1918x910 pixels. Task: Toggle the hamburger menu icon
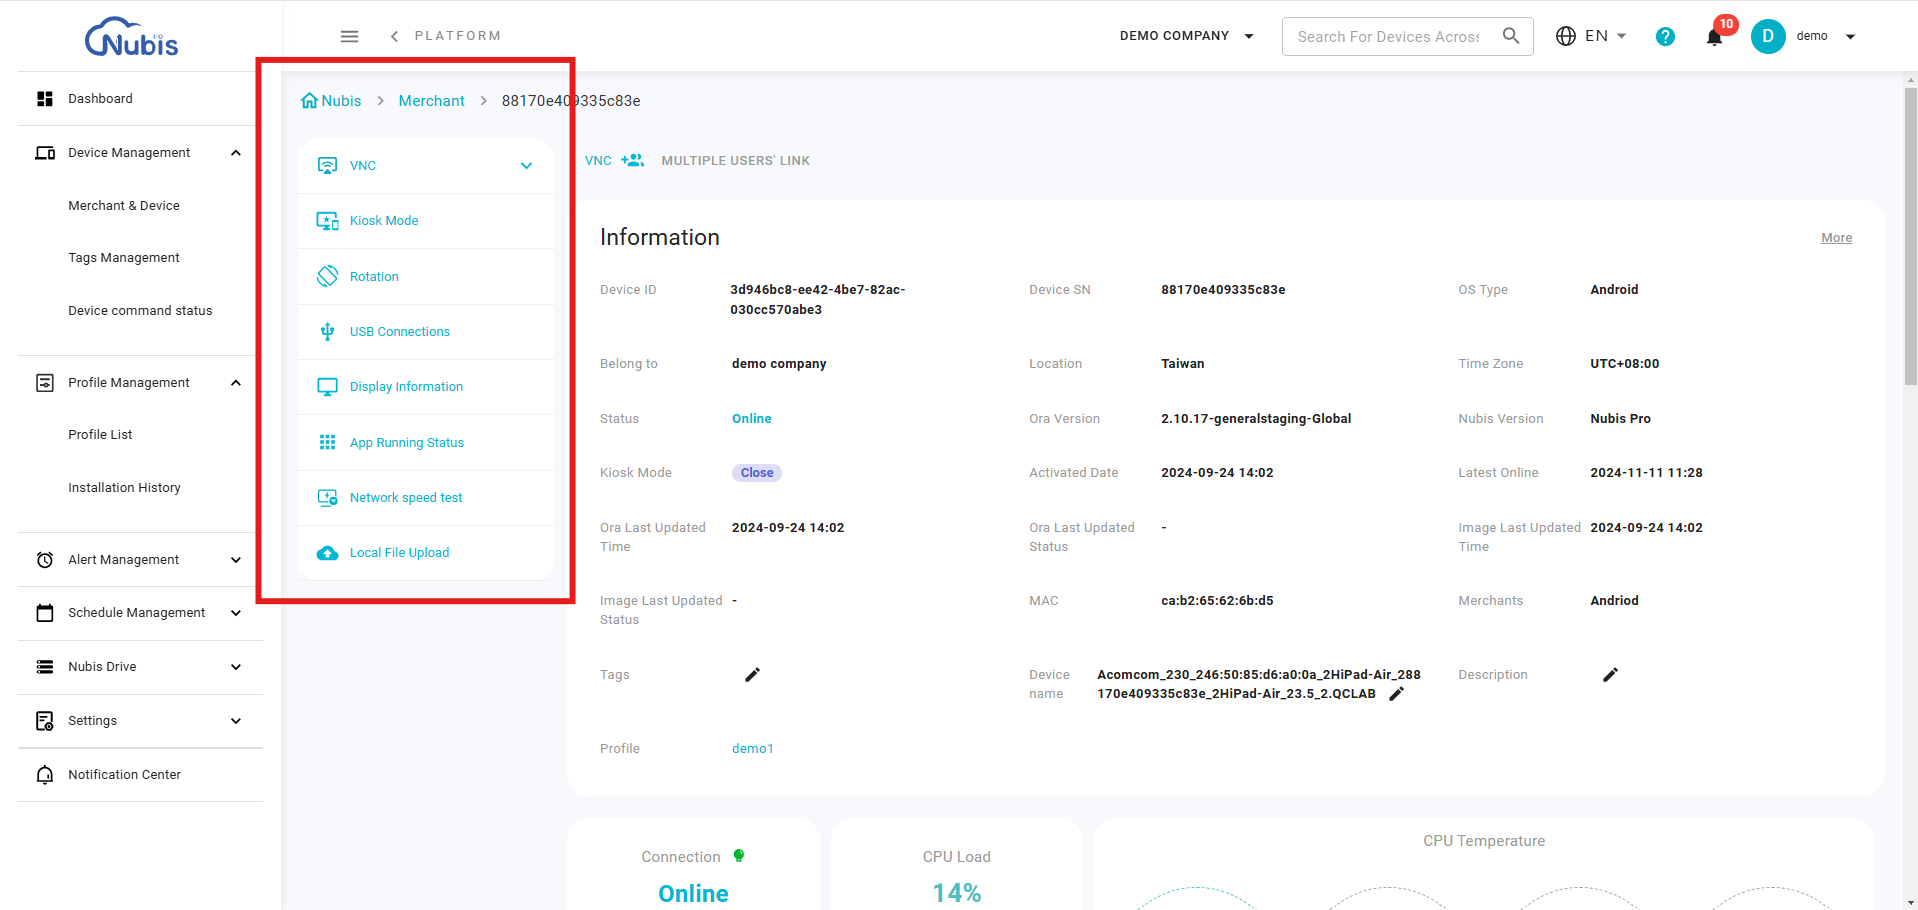349,36
